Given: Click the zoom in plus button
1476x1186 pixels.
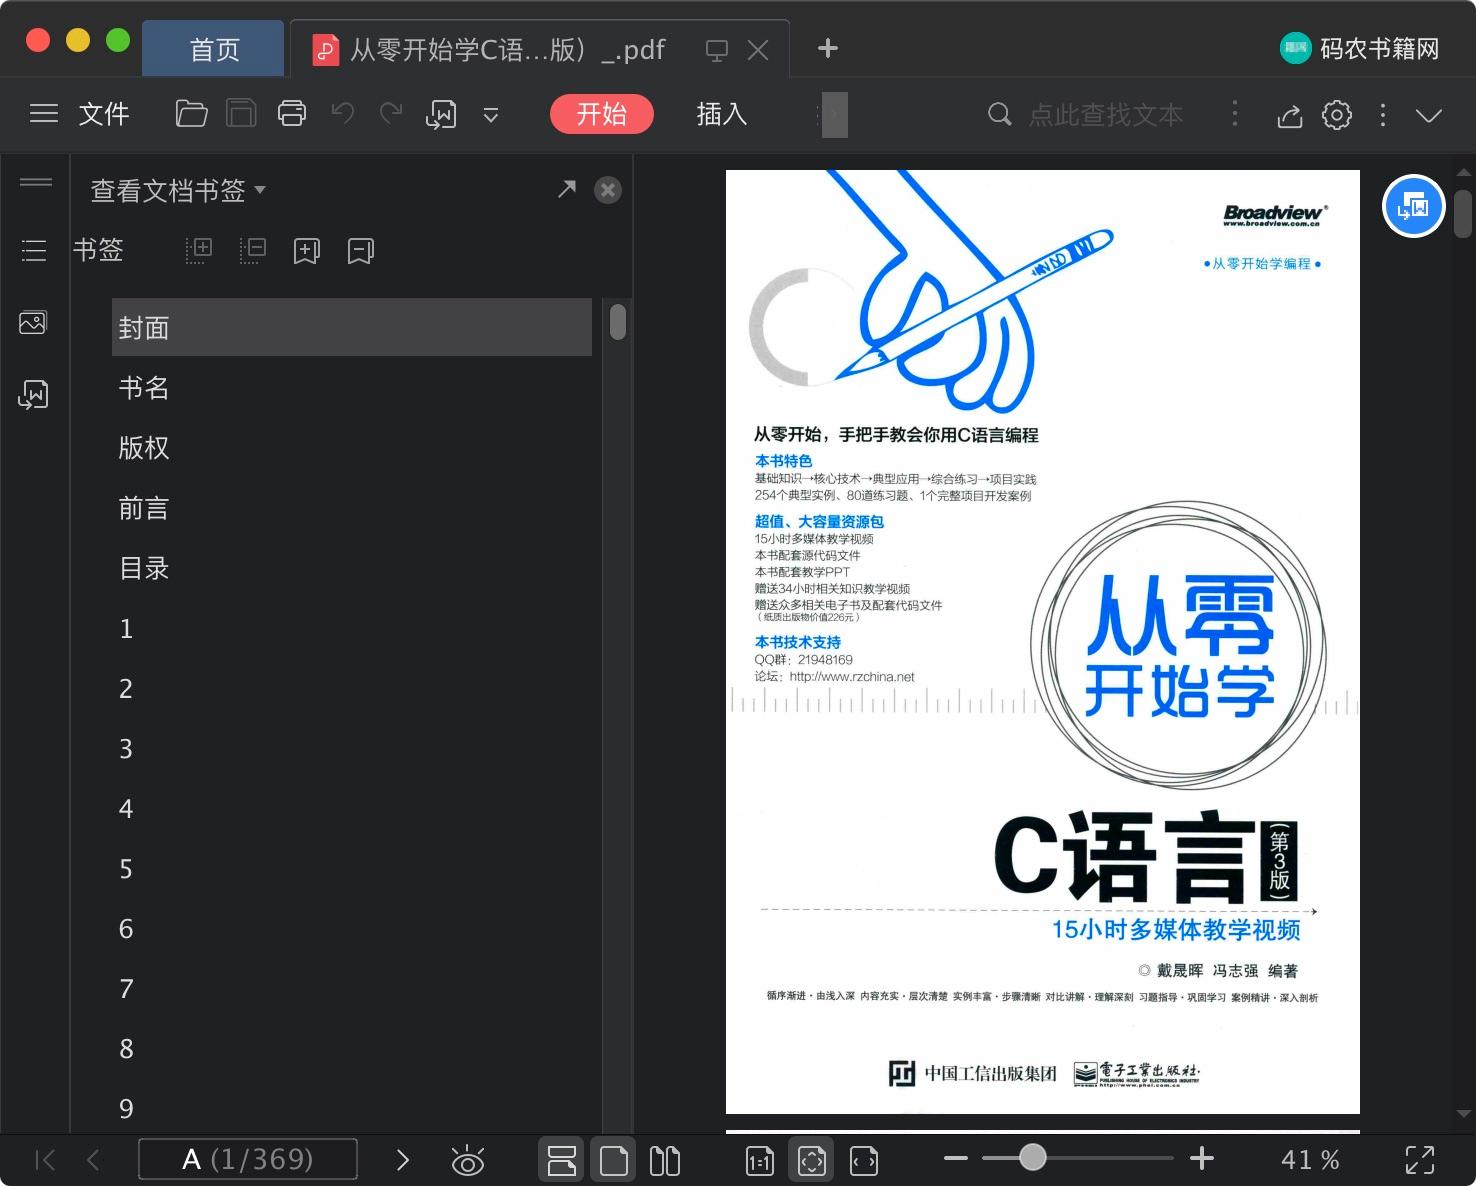Looking at the screenshot, I should point(1202,1159).
